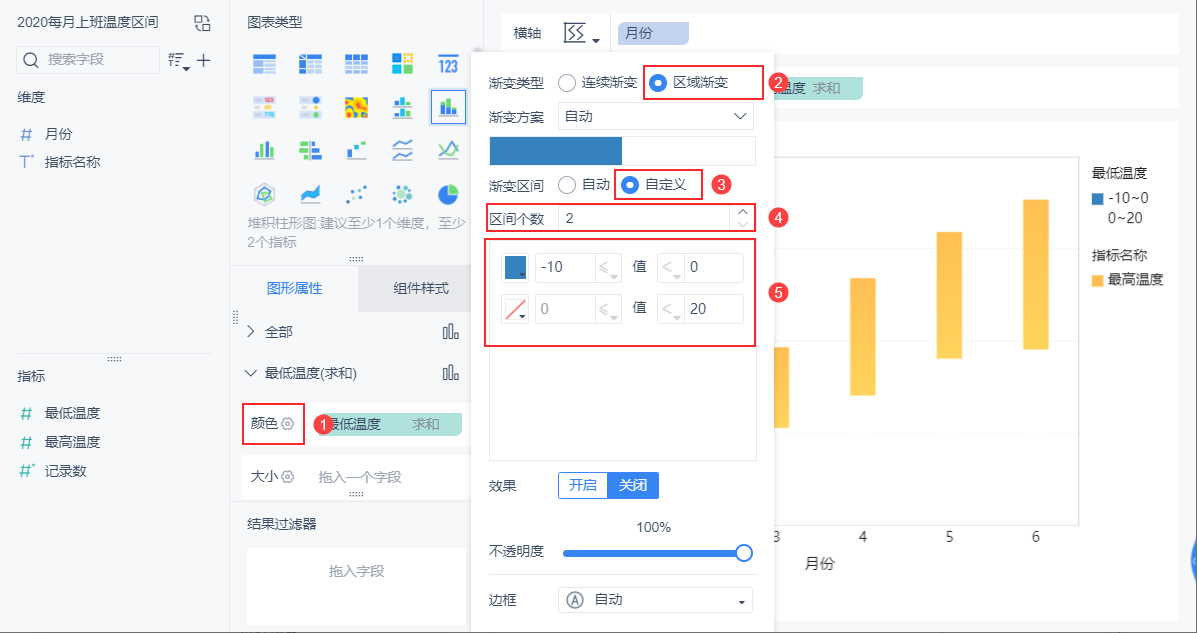Open the < operator dropdown before 0 value
This screenshot has width=1197, height=633.
click(x=669, y=268)
